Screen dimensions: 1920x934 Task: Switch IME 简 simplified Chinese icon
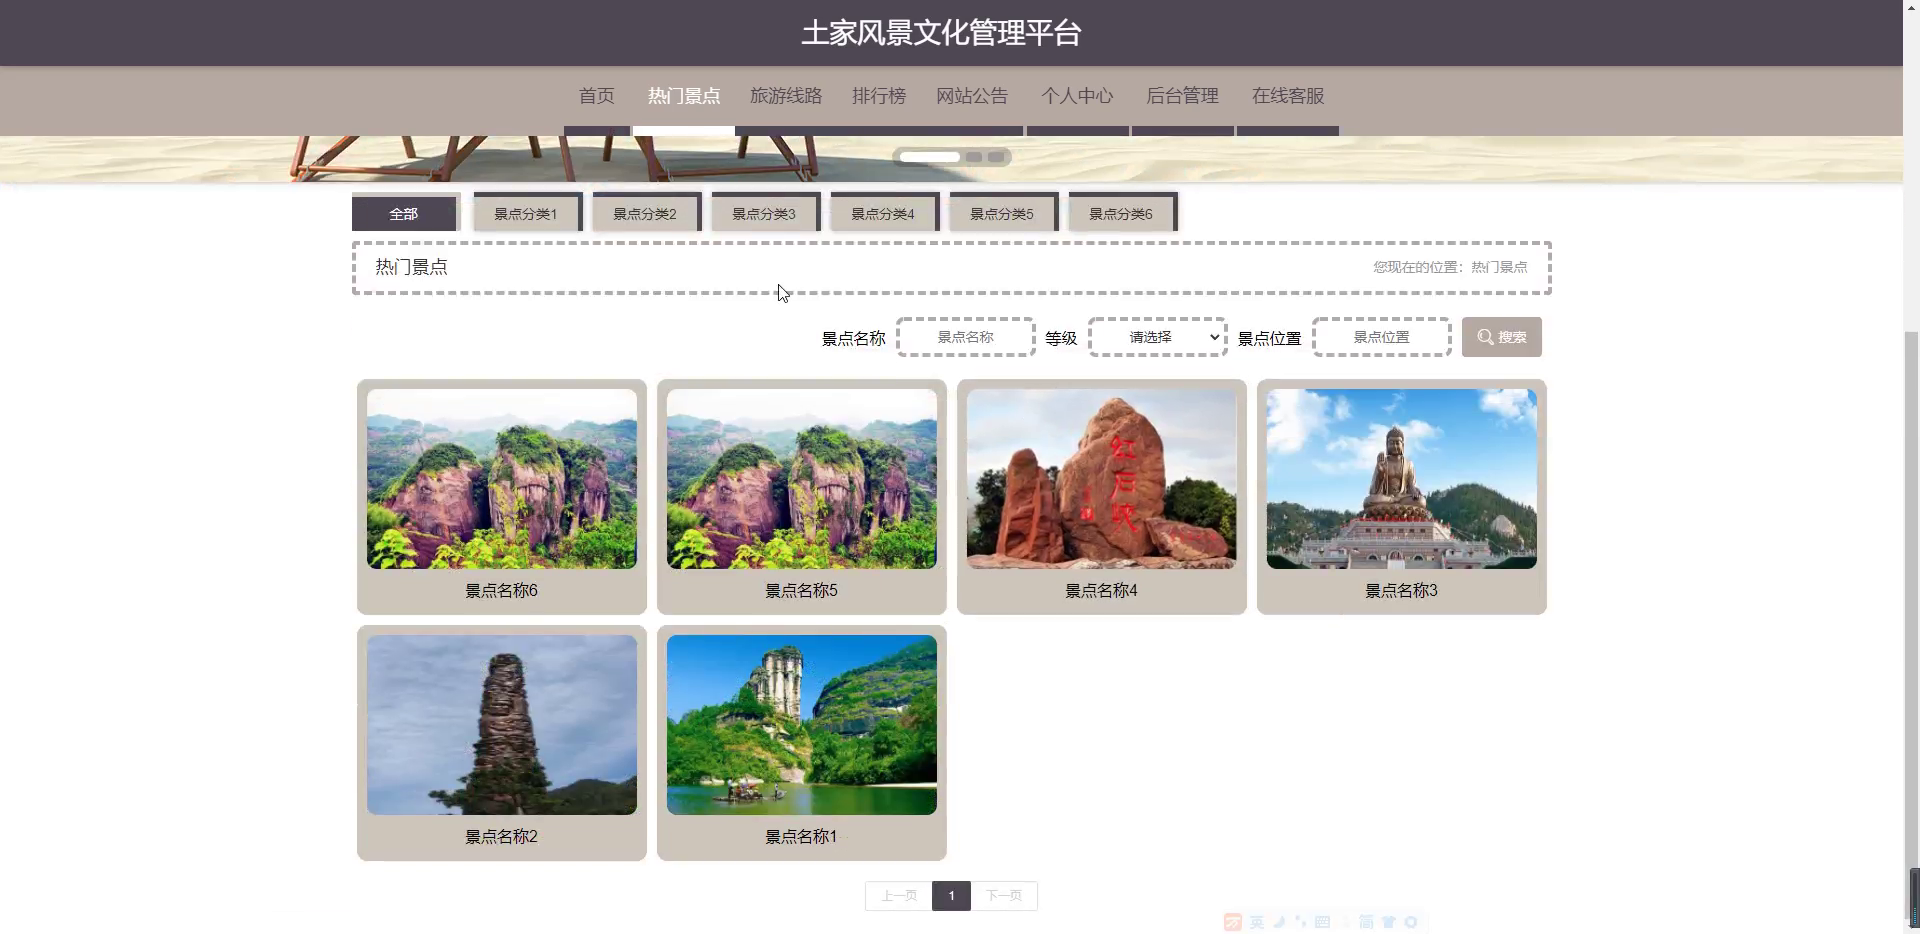click(1366, 922)
